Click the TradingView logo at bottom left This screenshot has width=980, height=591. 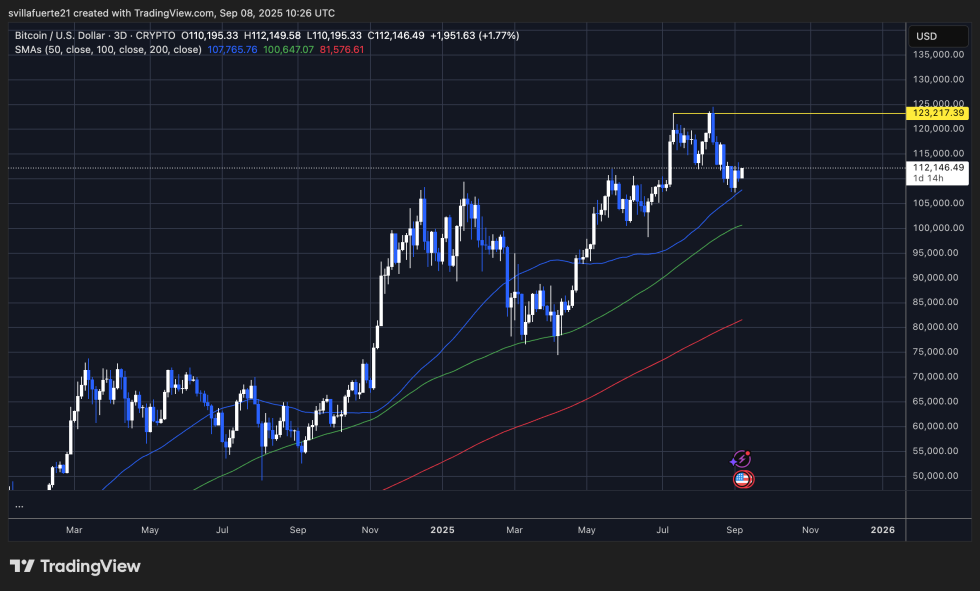[75, 566]
